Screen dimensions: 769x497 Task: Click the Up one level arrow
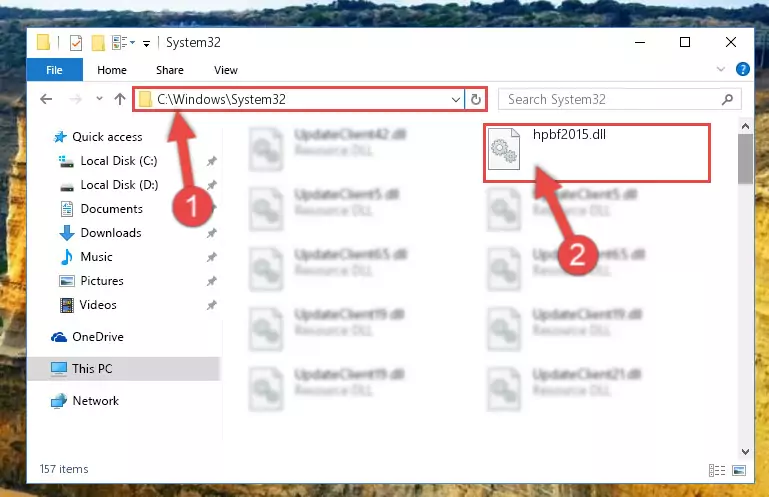pos(120,99)
